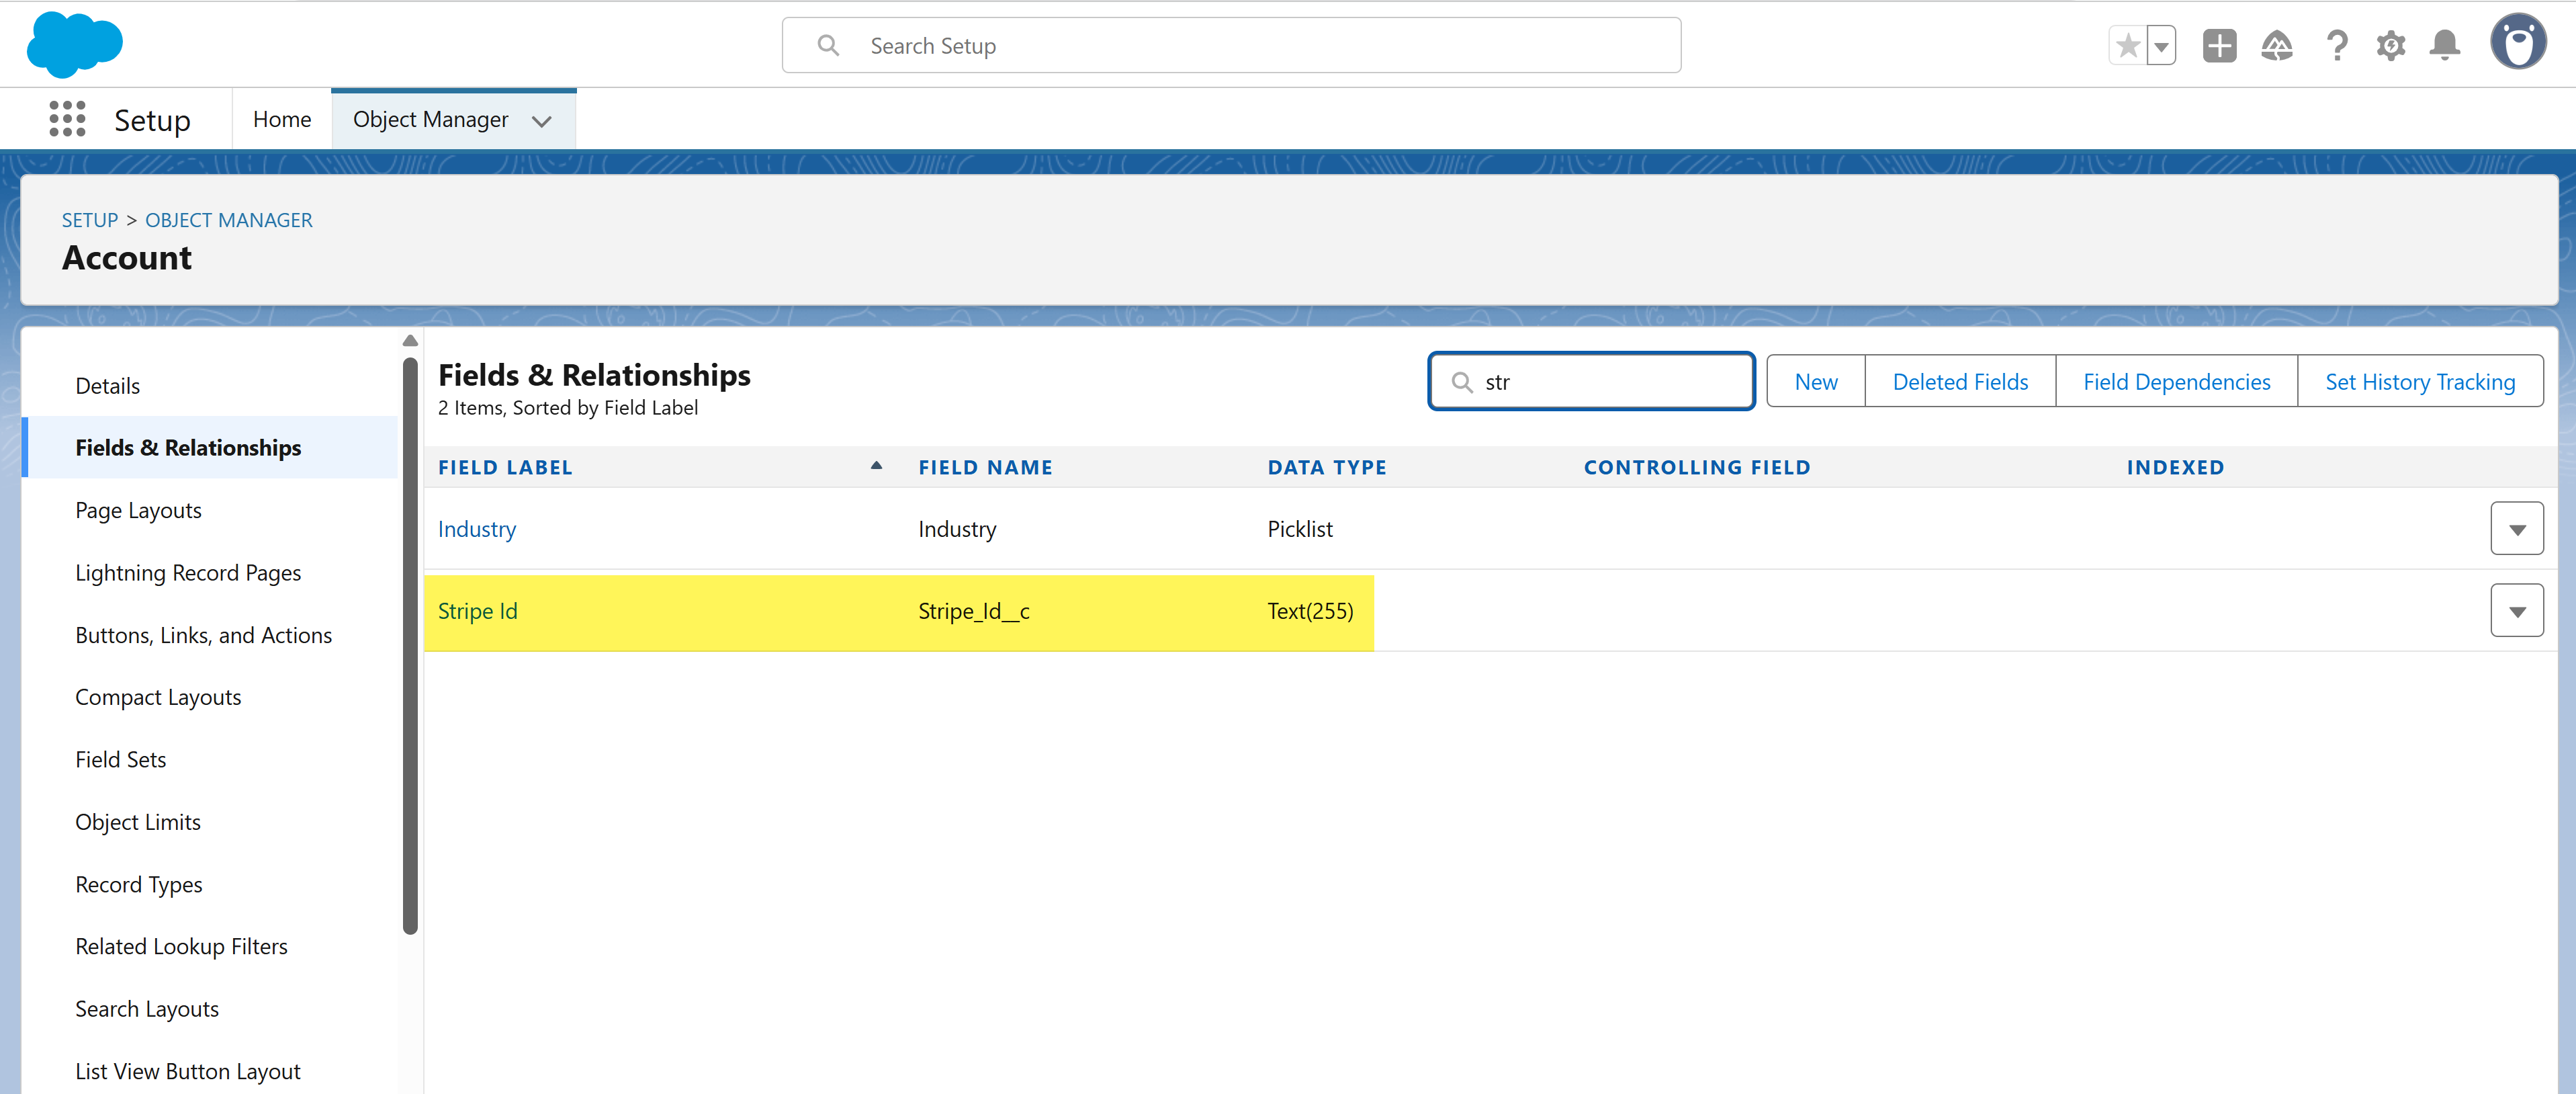The image size is (2576, 1094).
Task: Open the favorites list dropdown arrow
Action: click(x=2161, y=46)
